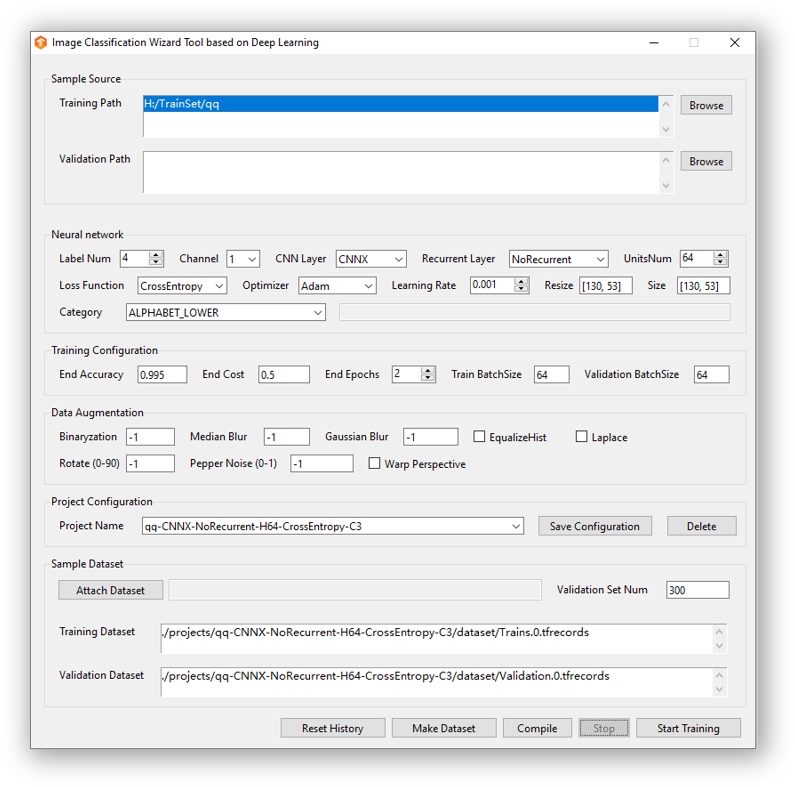Decrease the End Epochs value
Image resolution: width=795 pixels, height=787 pixels.
428,378
